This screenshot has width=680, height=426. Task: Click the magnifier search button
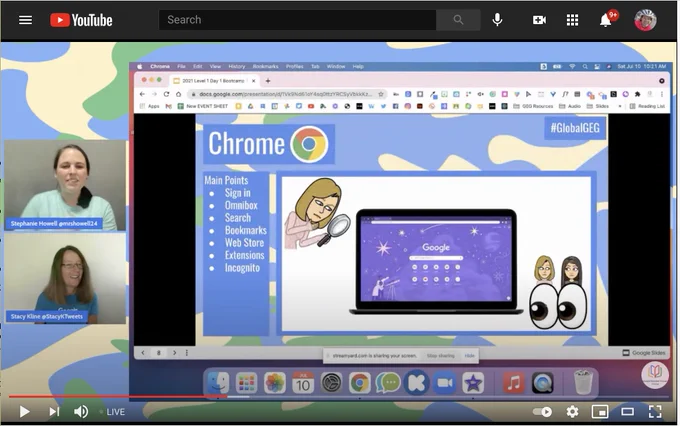(458, 20)
